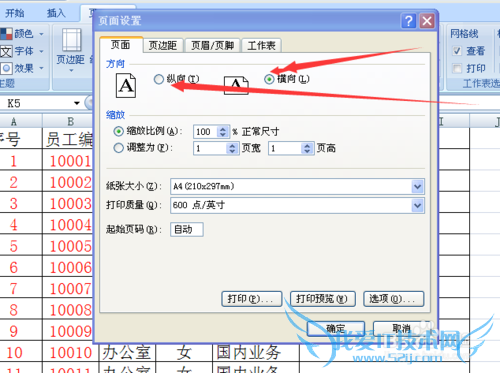Click the 页边距 ribbon margins icon
Viewport: 500px width, 373px height.
[x=72, y=40]
